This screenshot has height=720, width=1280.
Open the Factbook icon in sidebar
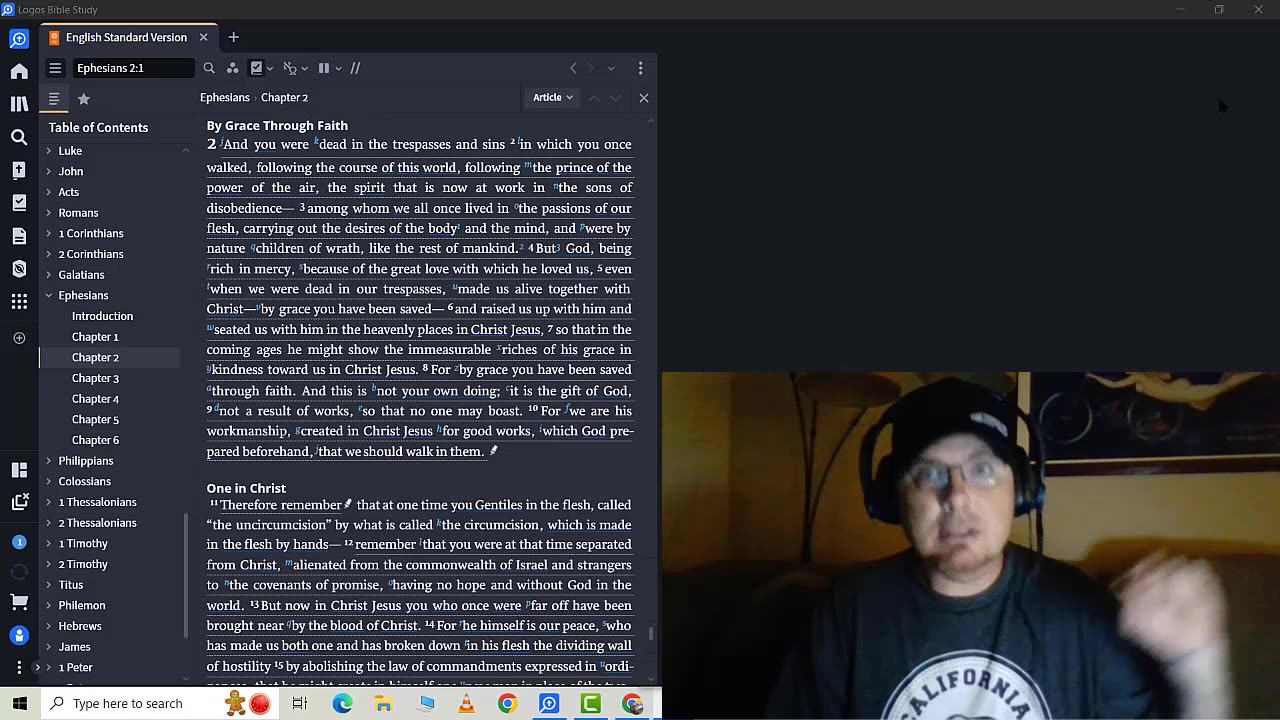pos(19,170)
